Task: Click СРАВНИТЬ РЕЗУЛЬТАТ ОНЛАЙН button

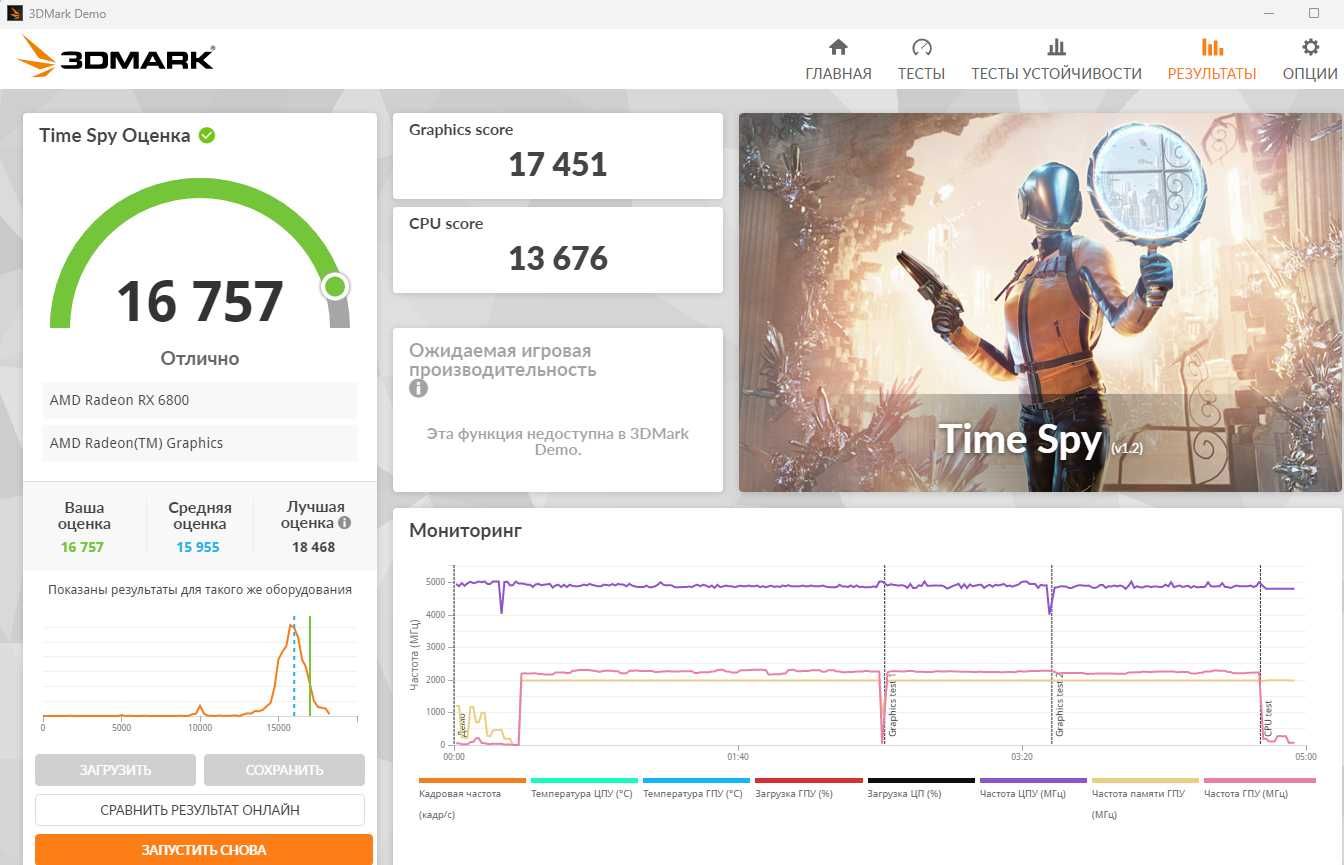Action: [x=200, y=810]
